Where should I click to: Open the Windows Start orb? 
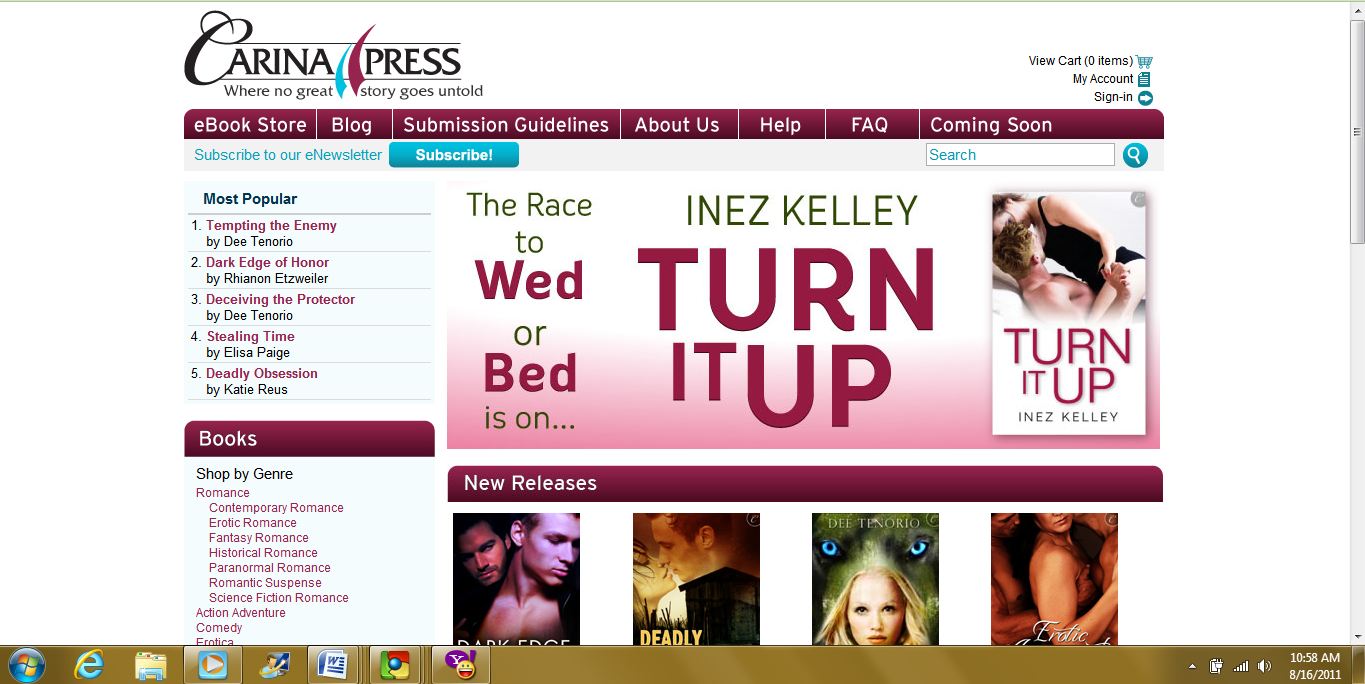[x=25, y=665]
